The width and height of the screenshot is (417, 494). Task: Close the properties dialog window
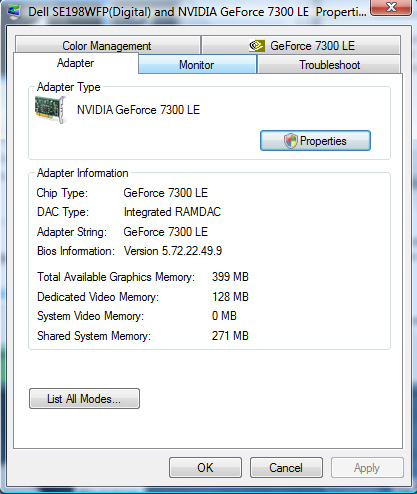coord(391,7)
